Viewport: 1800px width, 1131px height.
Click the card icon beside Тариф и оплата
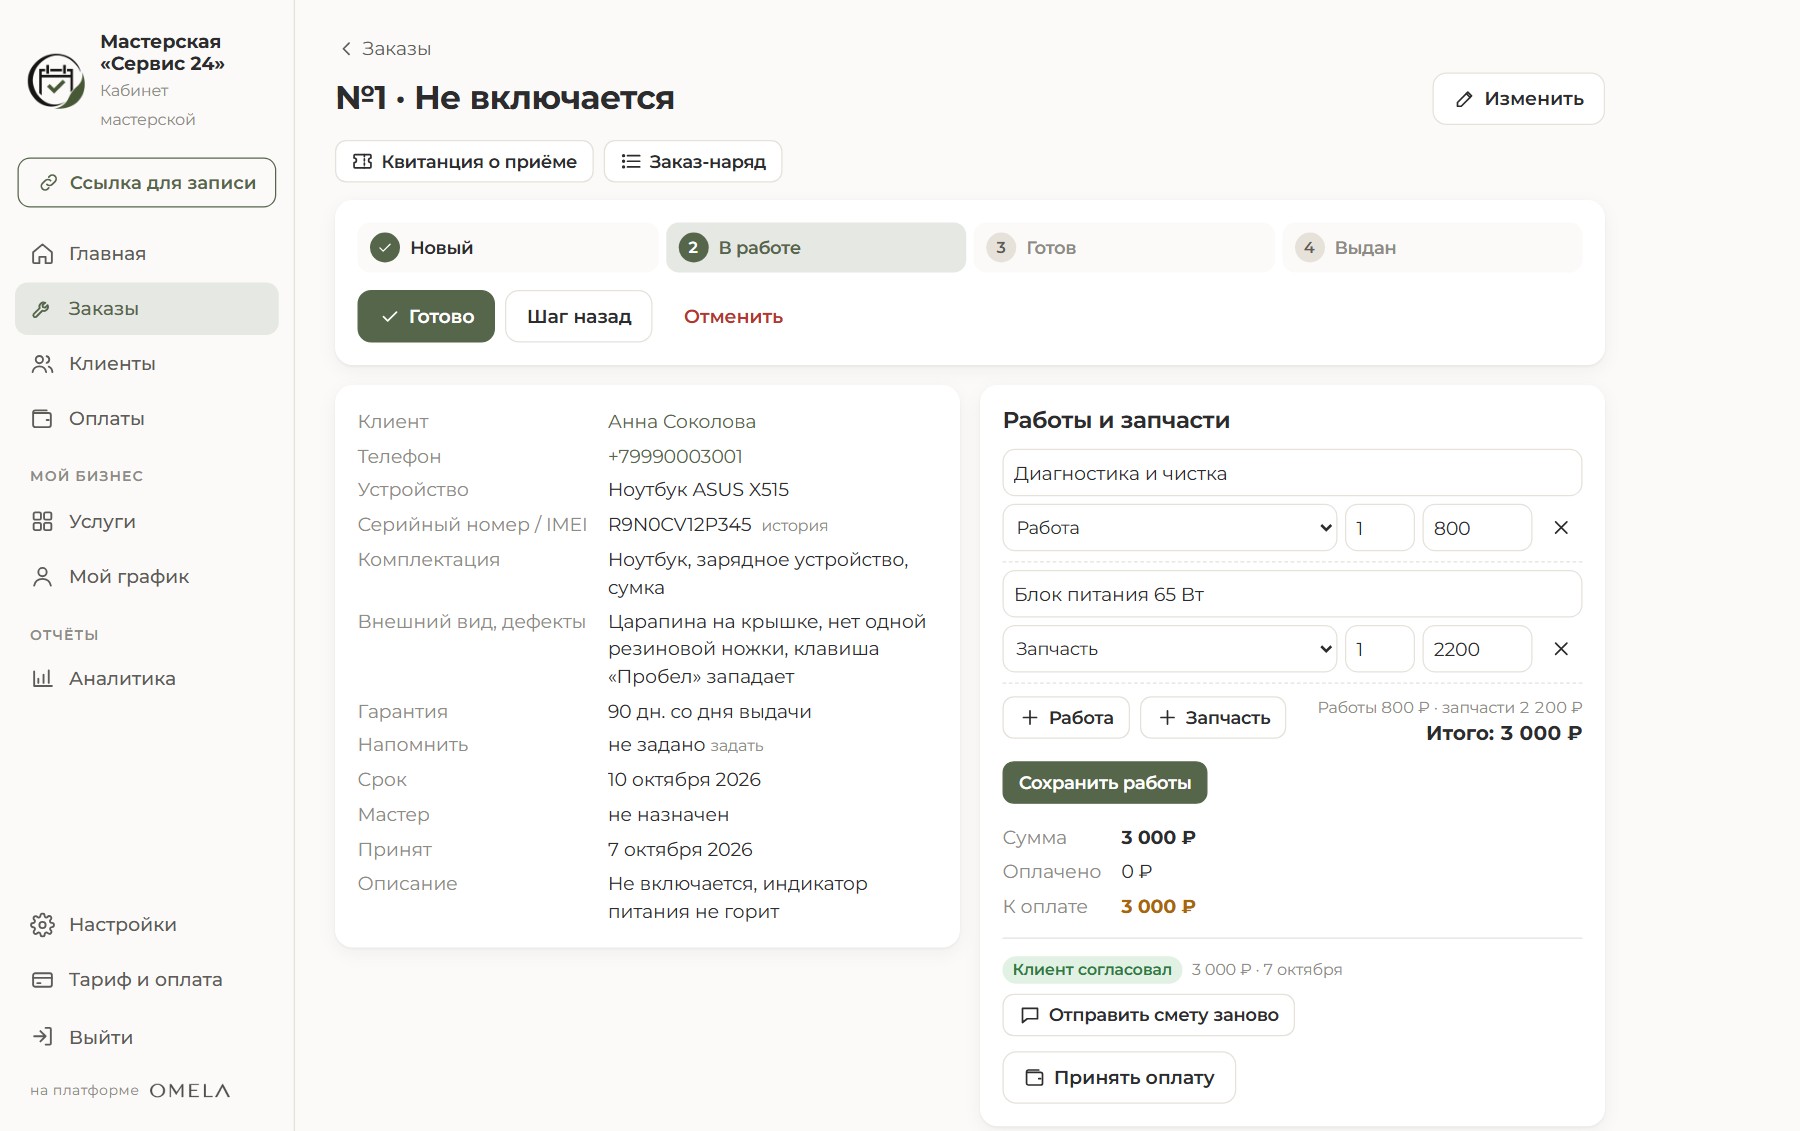click(42, 980)
